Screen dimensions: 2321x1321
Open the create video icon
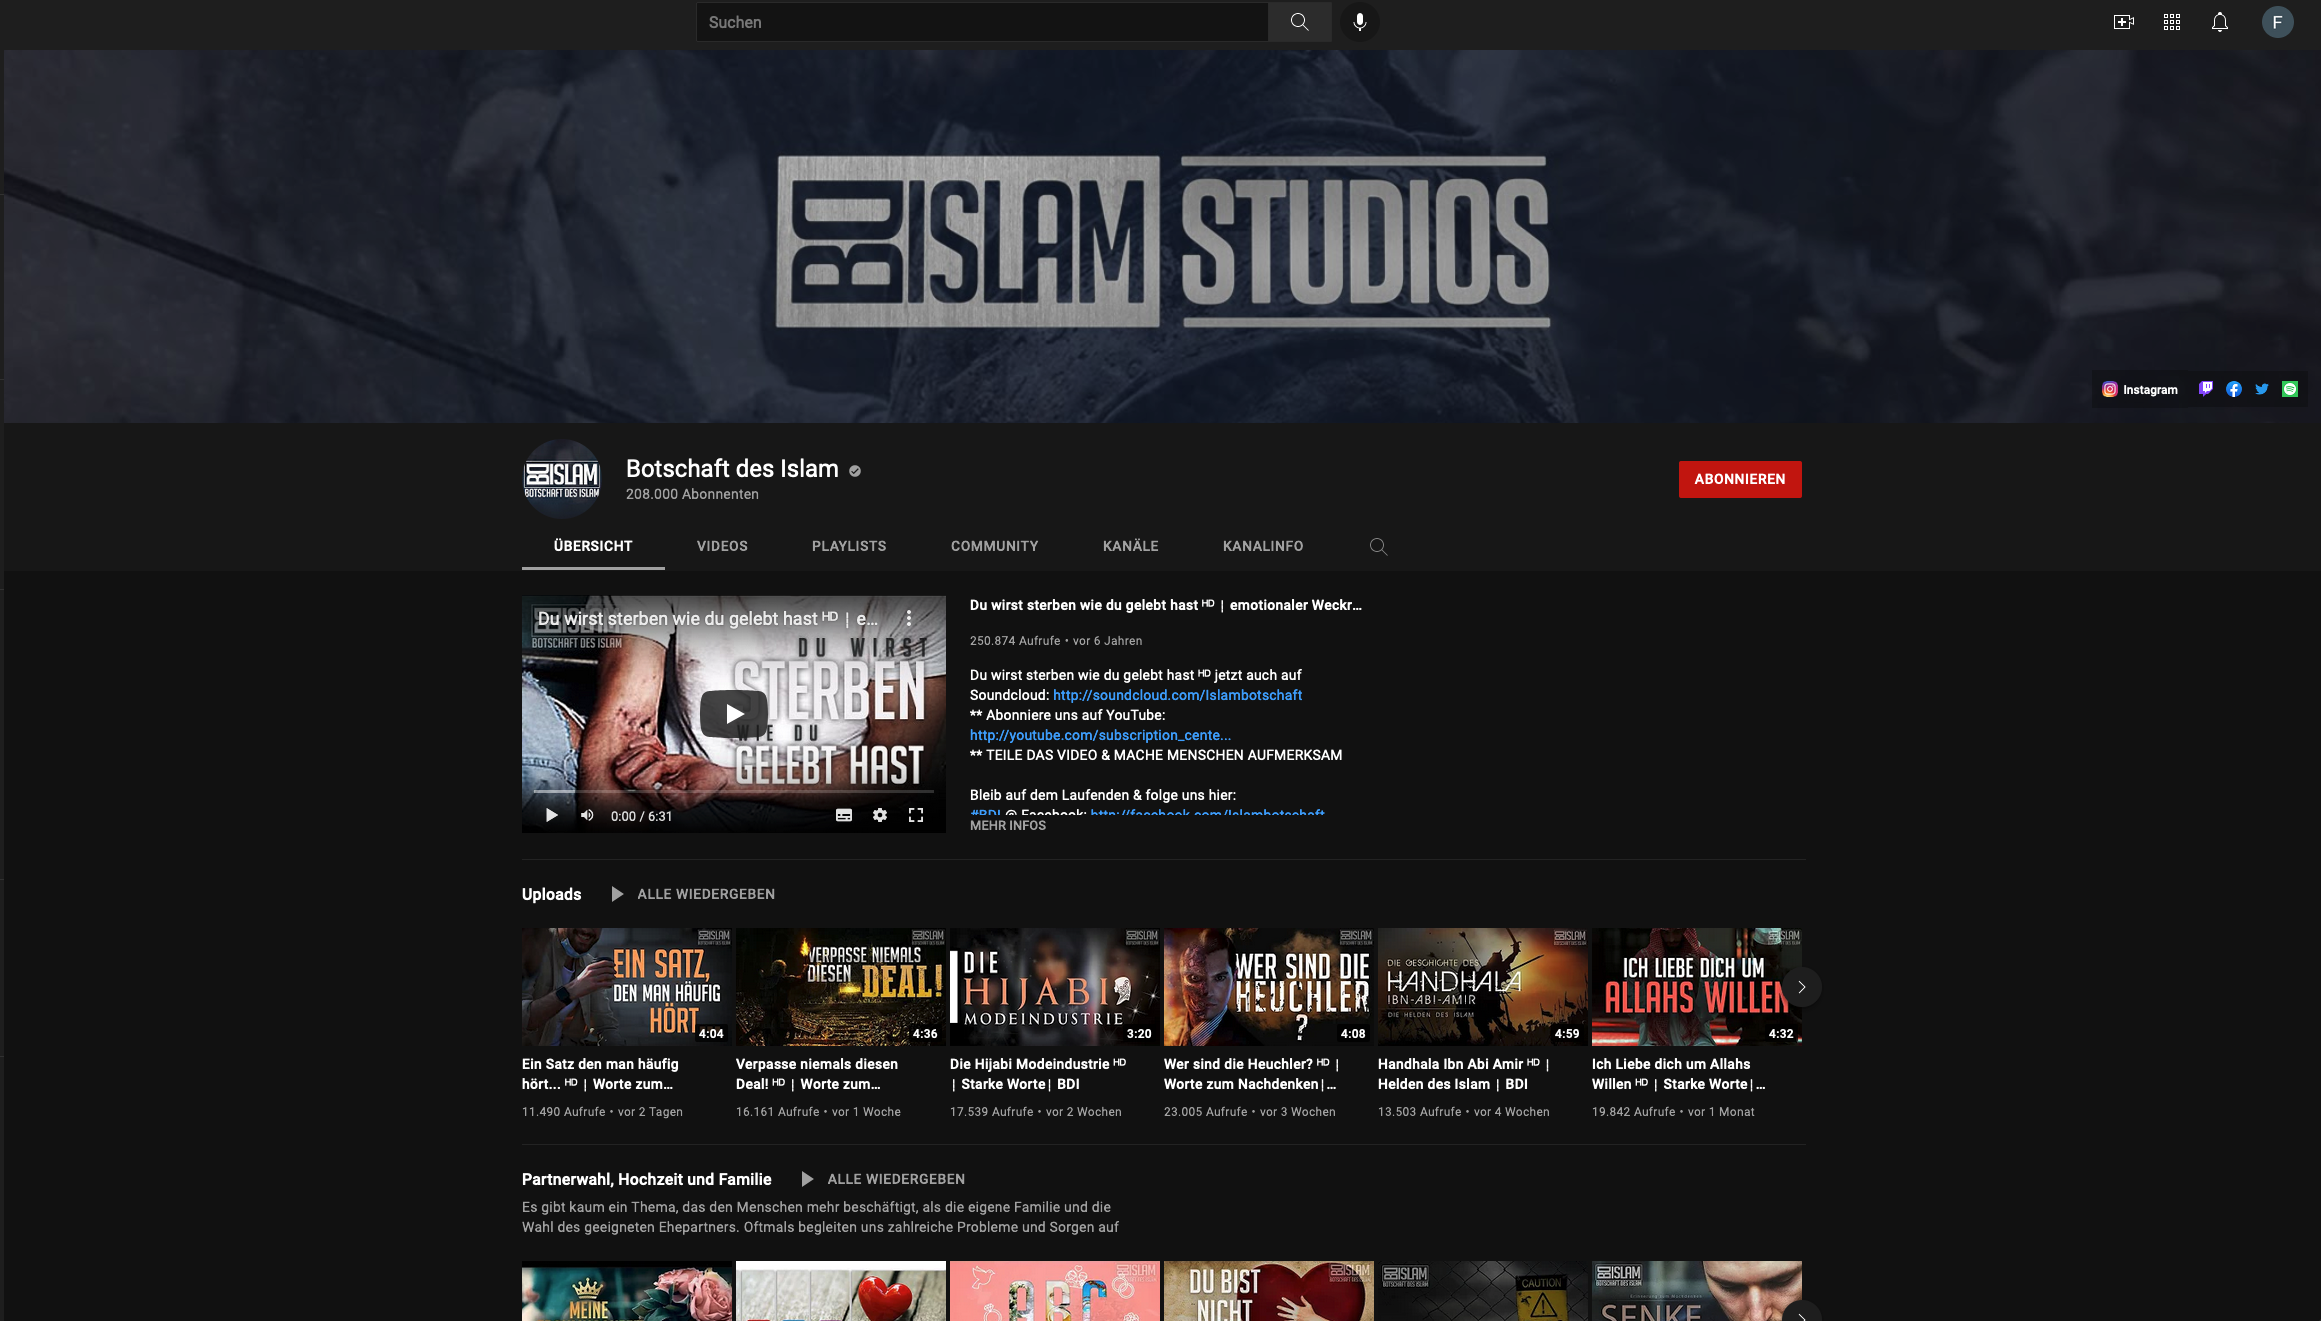(2123, 22)
